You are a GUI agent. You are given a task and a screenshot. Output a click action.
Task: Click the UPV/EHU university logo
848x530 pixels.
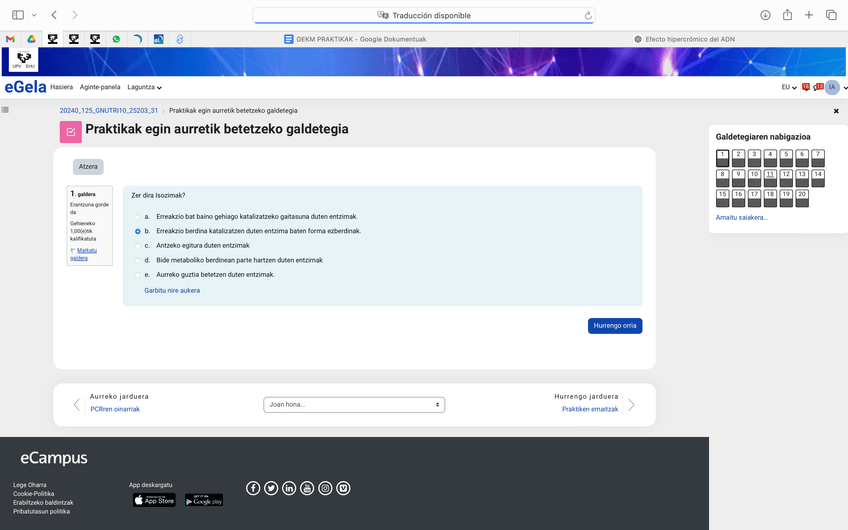[x=23, y=59]
